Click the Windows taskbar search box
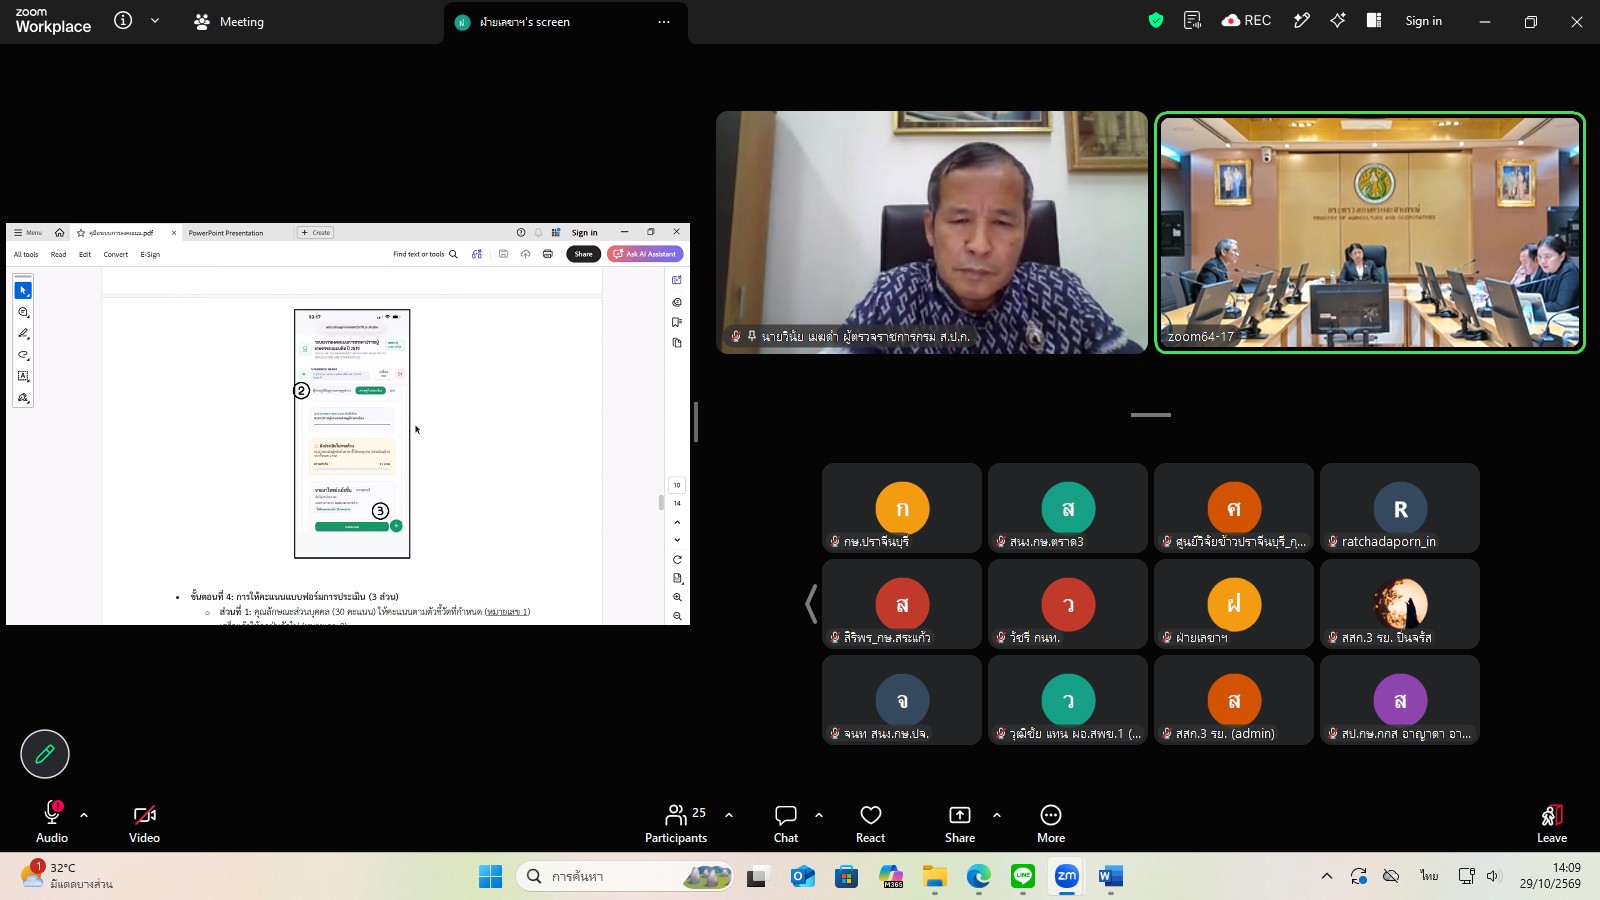1600x900 pixels. [x=625, y=877]
